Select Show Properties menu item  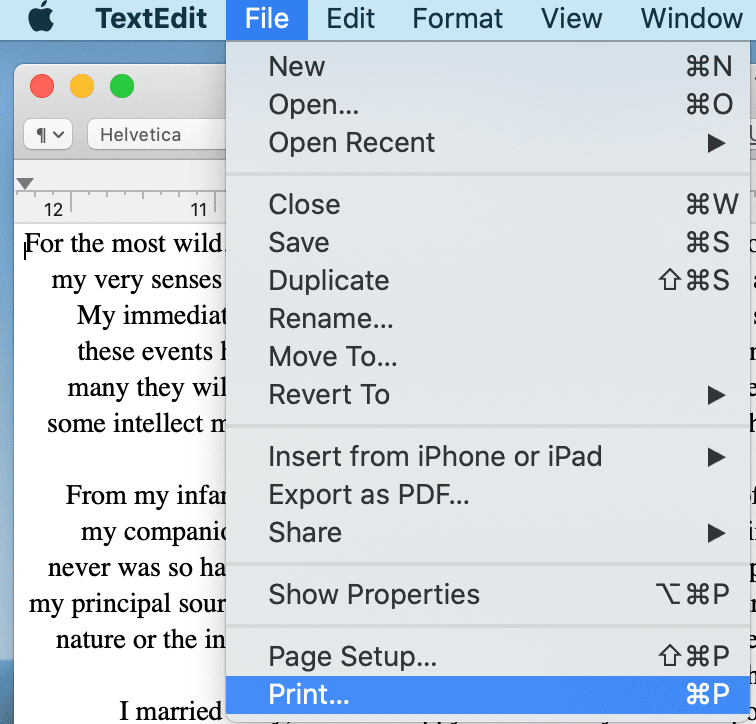tap(487, 594)
